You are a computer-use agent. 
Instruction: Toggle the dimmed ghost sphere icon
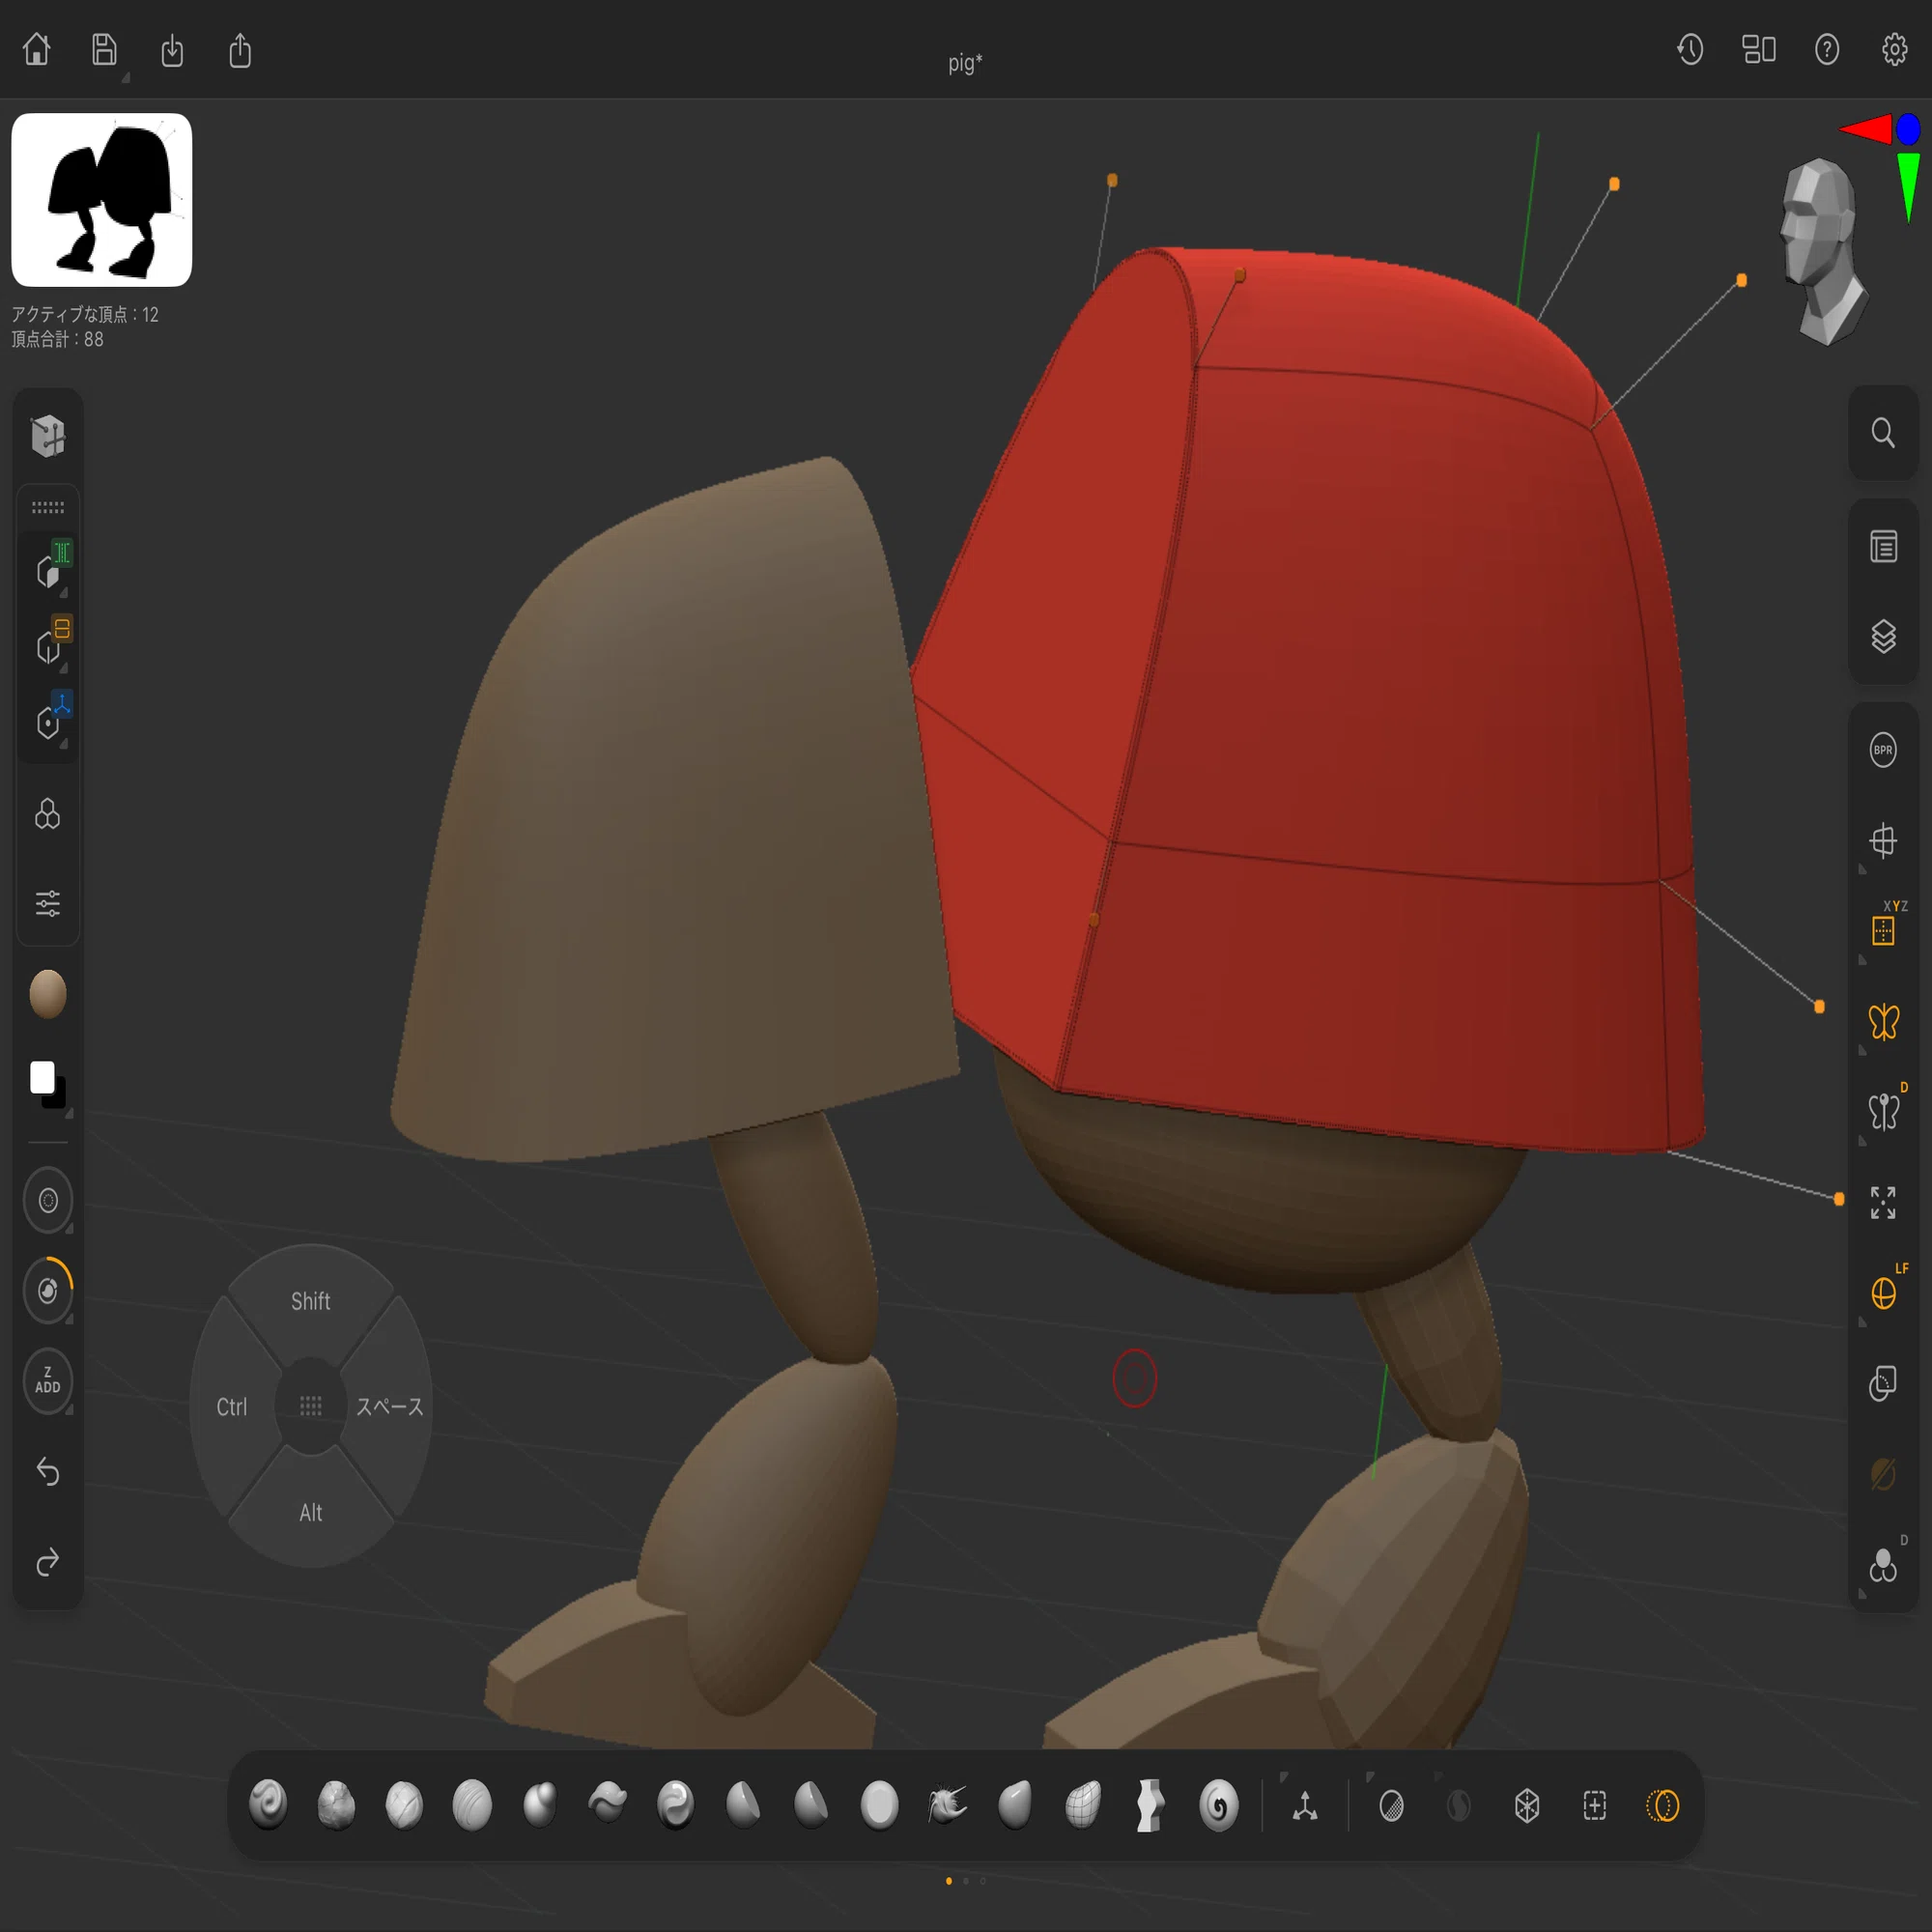coord(1883,1473)
